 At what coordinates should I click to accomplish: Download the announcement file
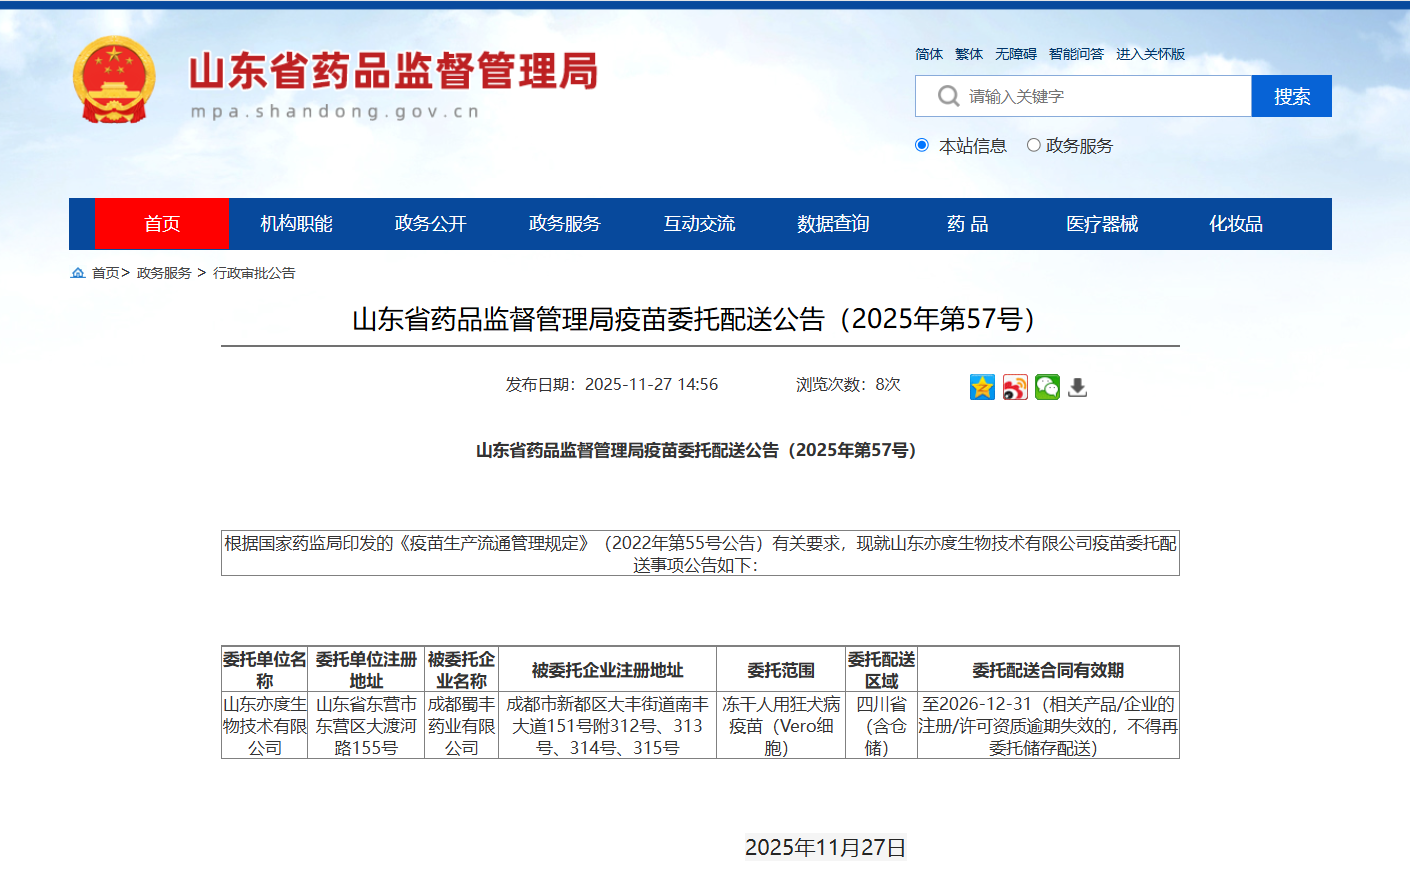[x=1077, y=387]
